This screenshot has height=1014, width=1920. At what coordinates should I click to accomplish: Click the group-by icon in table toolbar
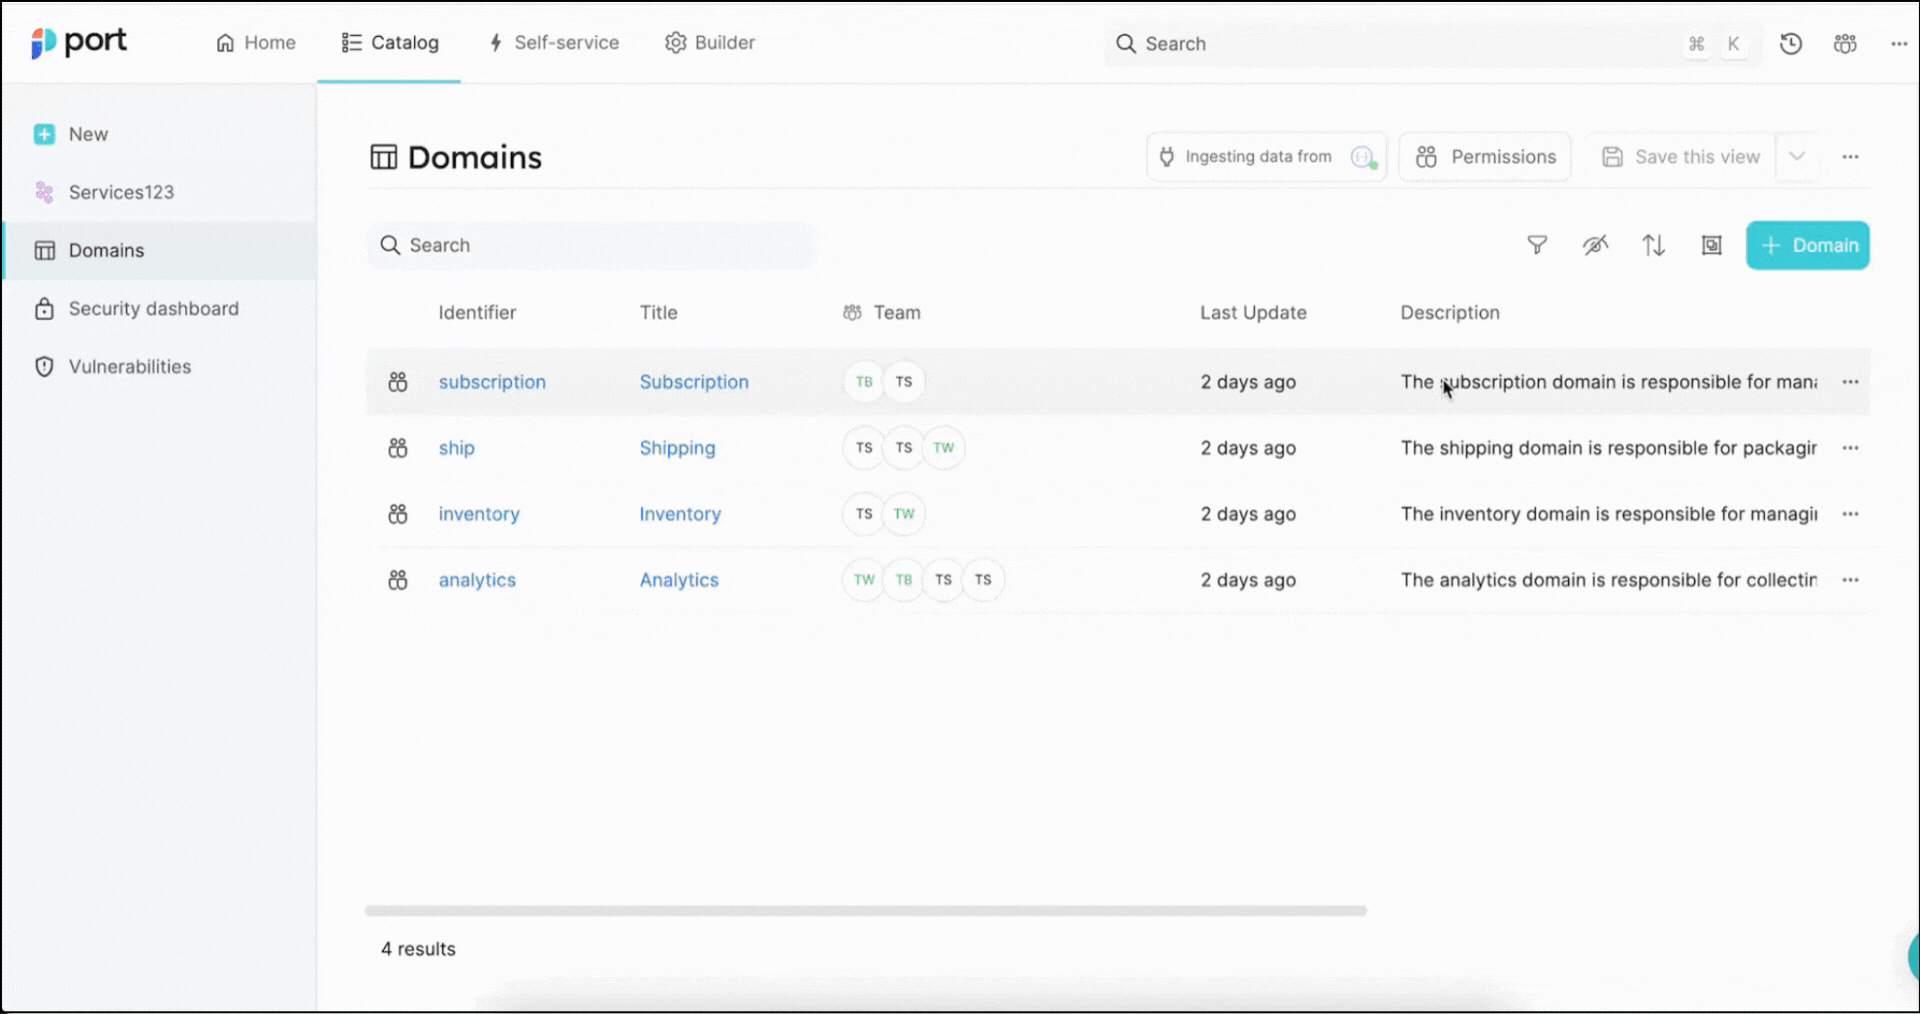pyautogui.click(x=1711, y=245)
